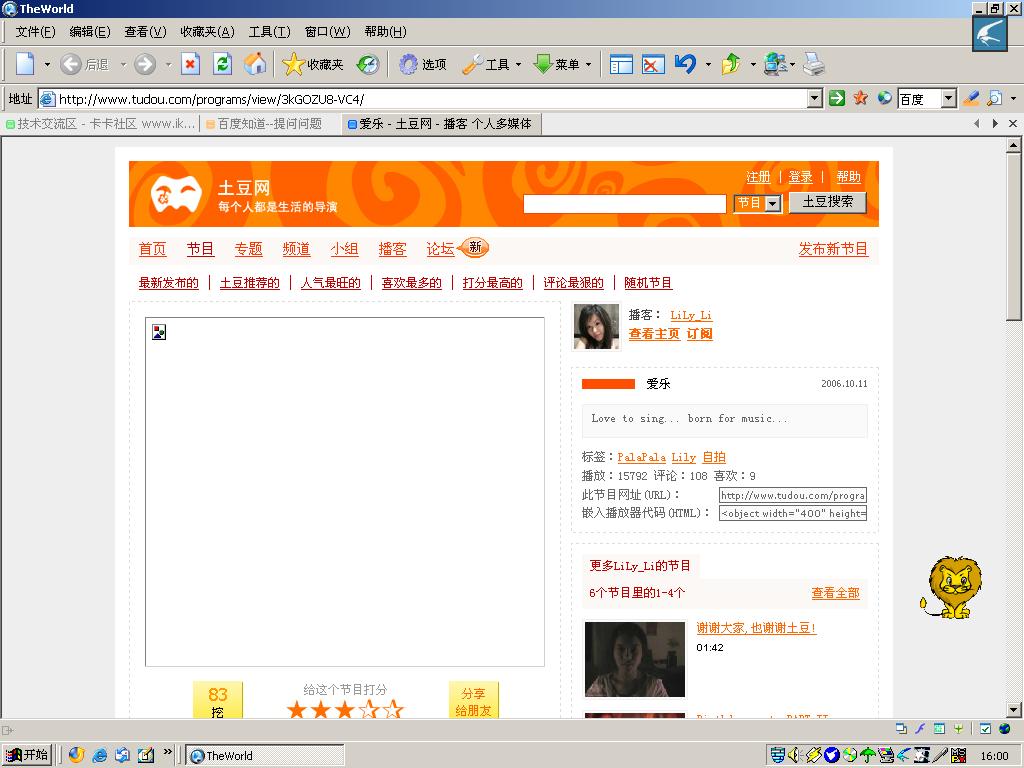Viewport: 1024px width, 768px height.
Task: Open the 查看(V) menu
Action: [145, 31]
